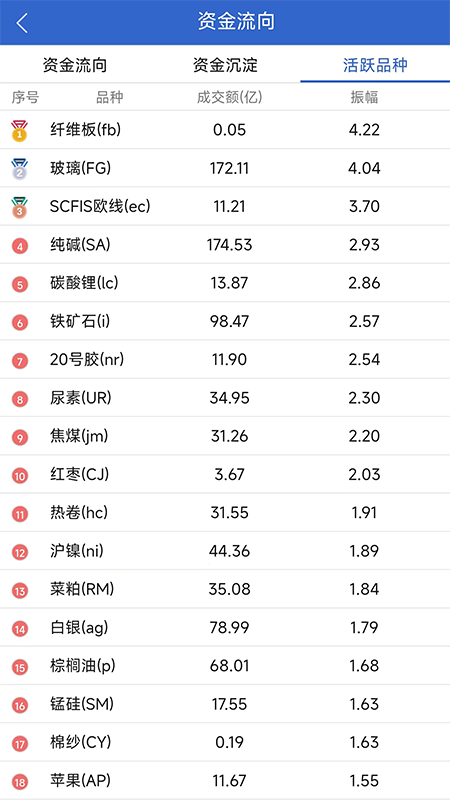Click the 品种 column header
This screenshot has height=800, width=450.
click(x=109, y=97)
